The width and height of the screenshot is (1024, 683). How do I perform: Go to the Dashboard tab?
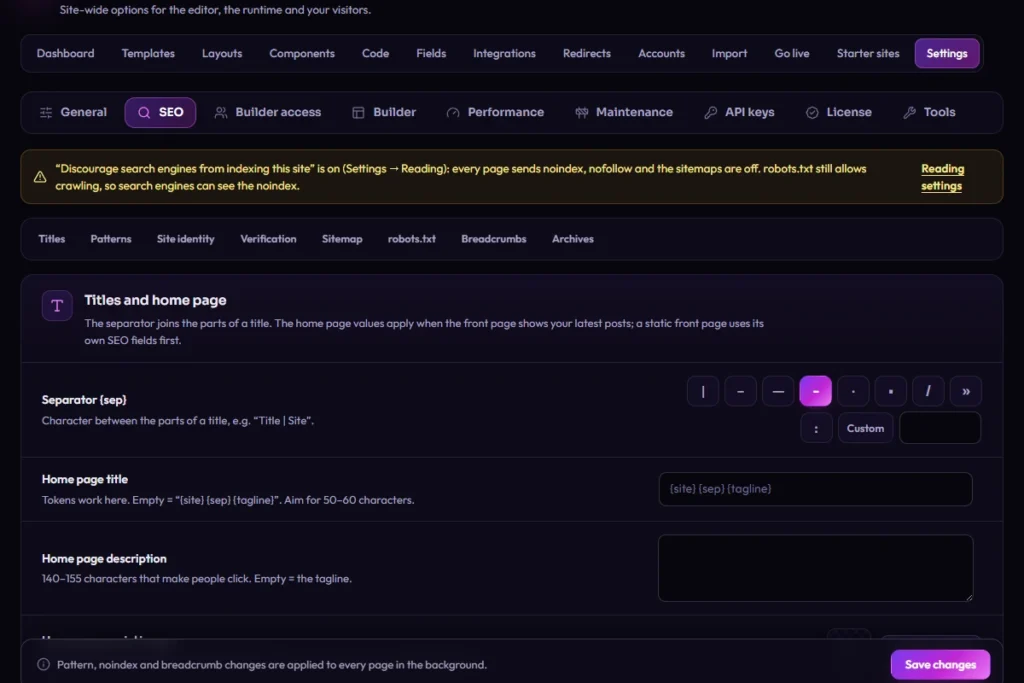[x=65, y=54]
